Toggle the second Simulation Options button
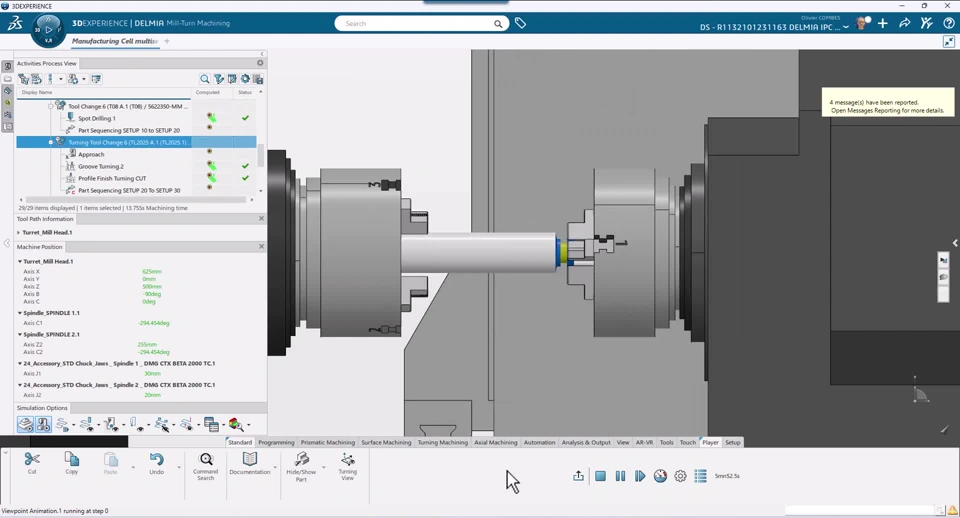The height and width of the screenshot is (518, 960). tap(43, 425)
